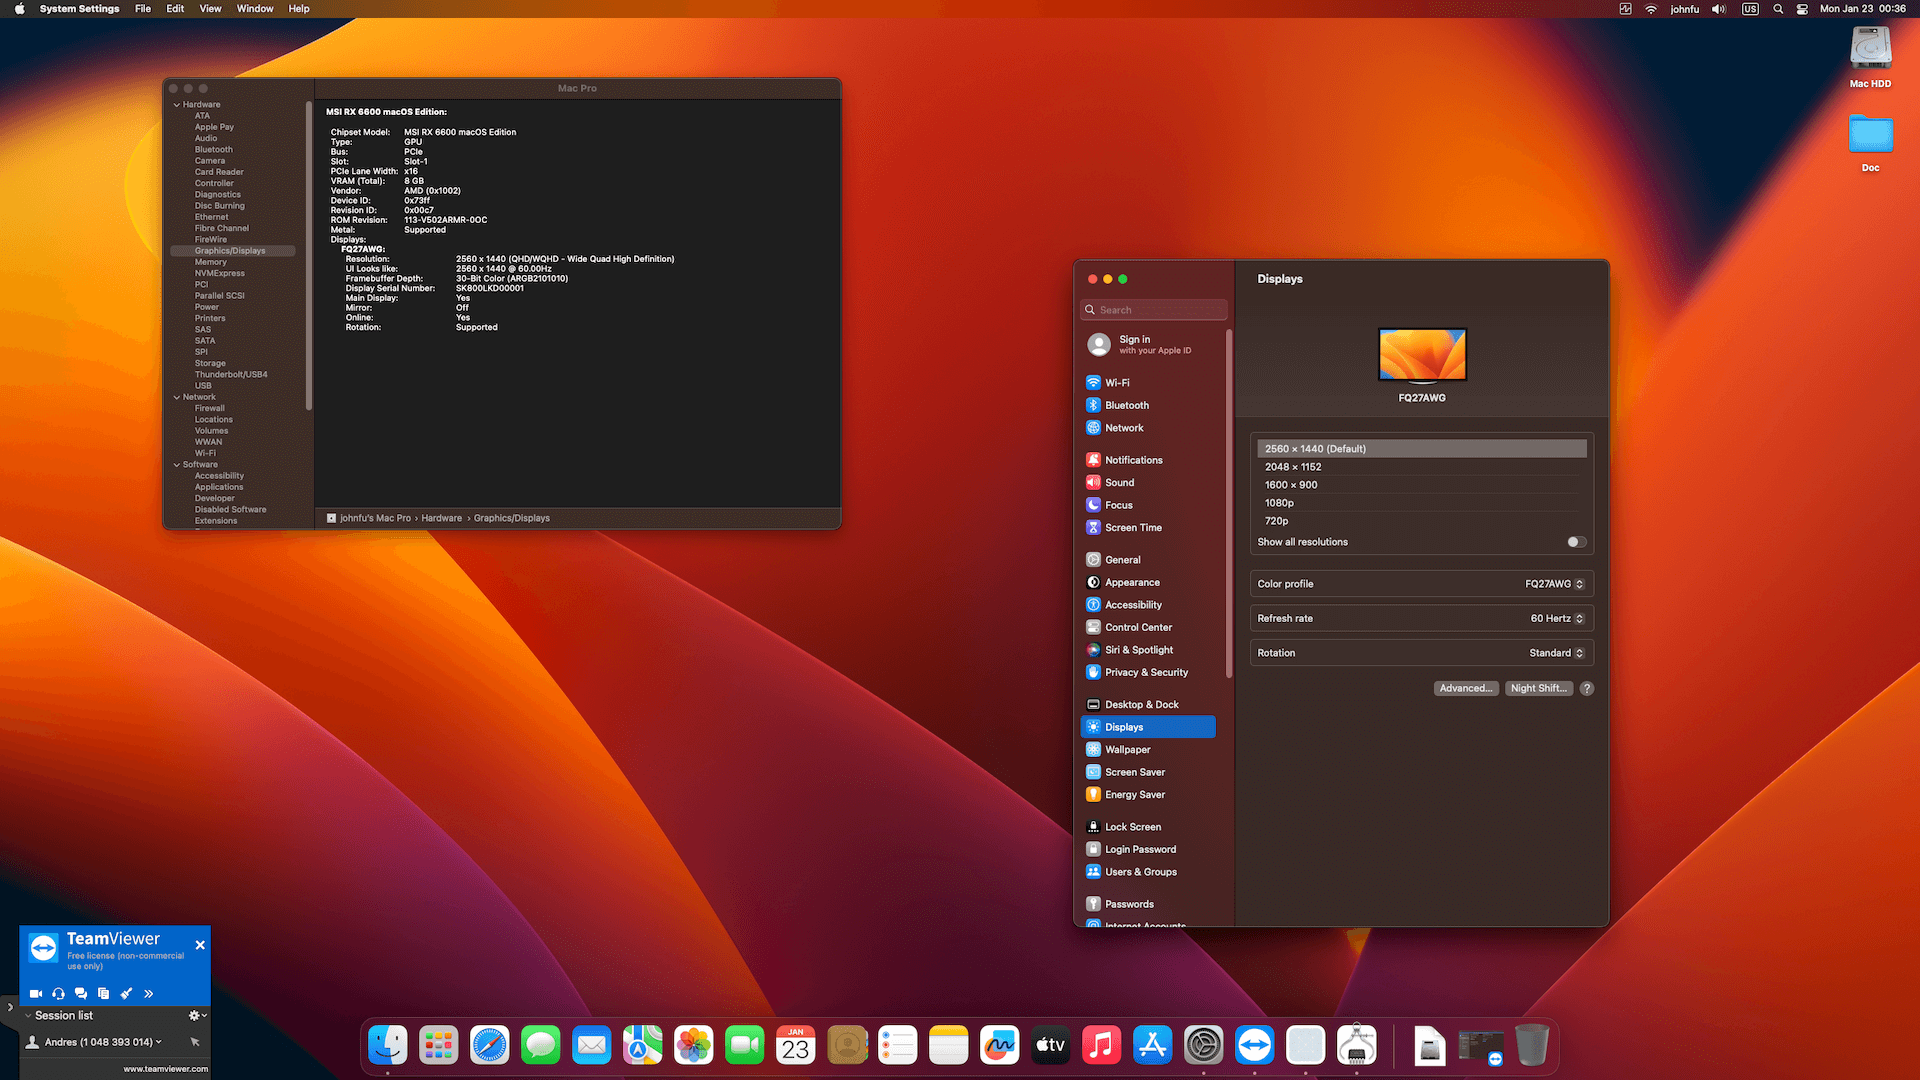This screenshot has height=1080, width=1920.
Task: Open the Apple menu
Action: click(19, 9)
